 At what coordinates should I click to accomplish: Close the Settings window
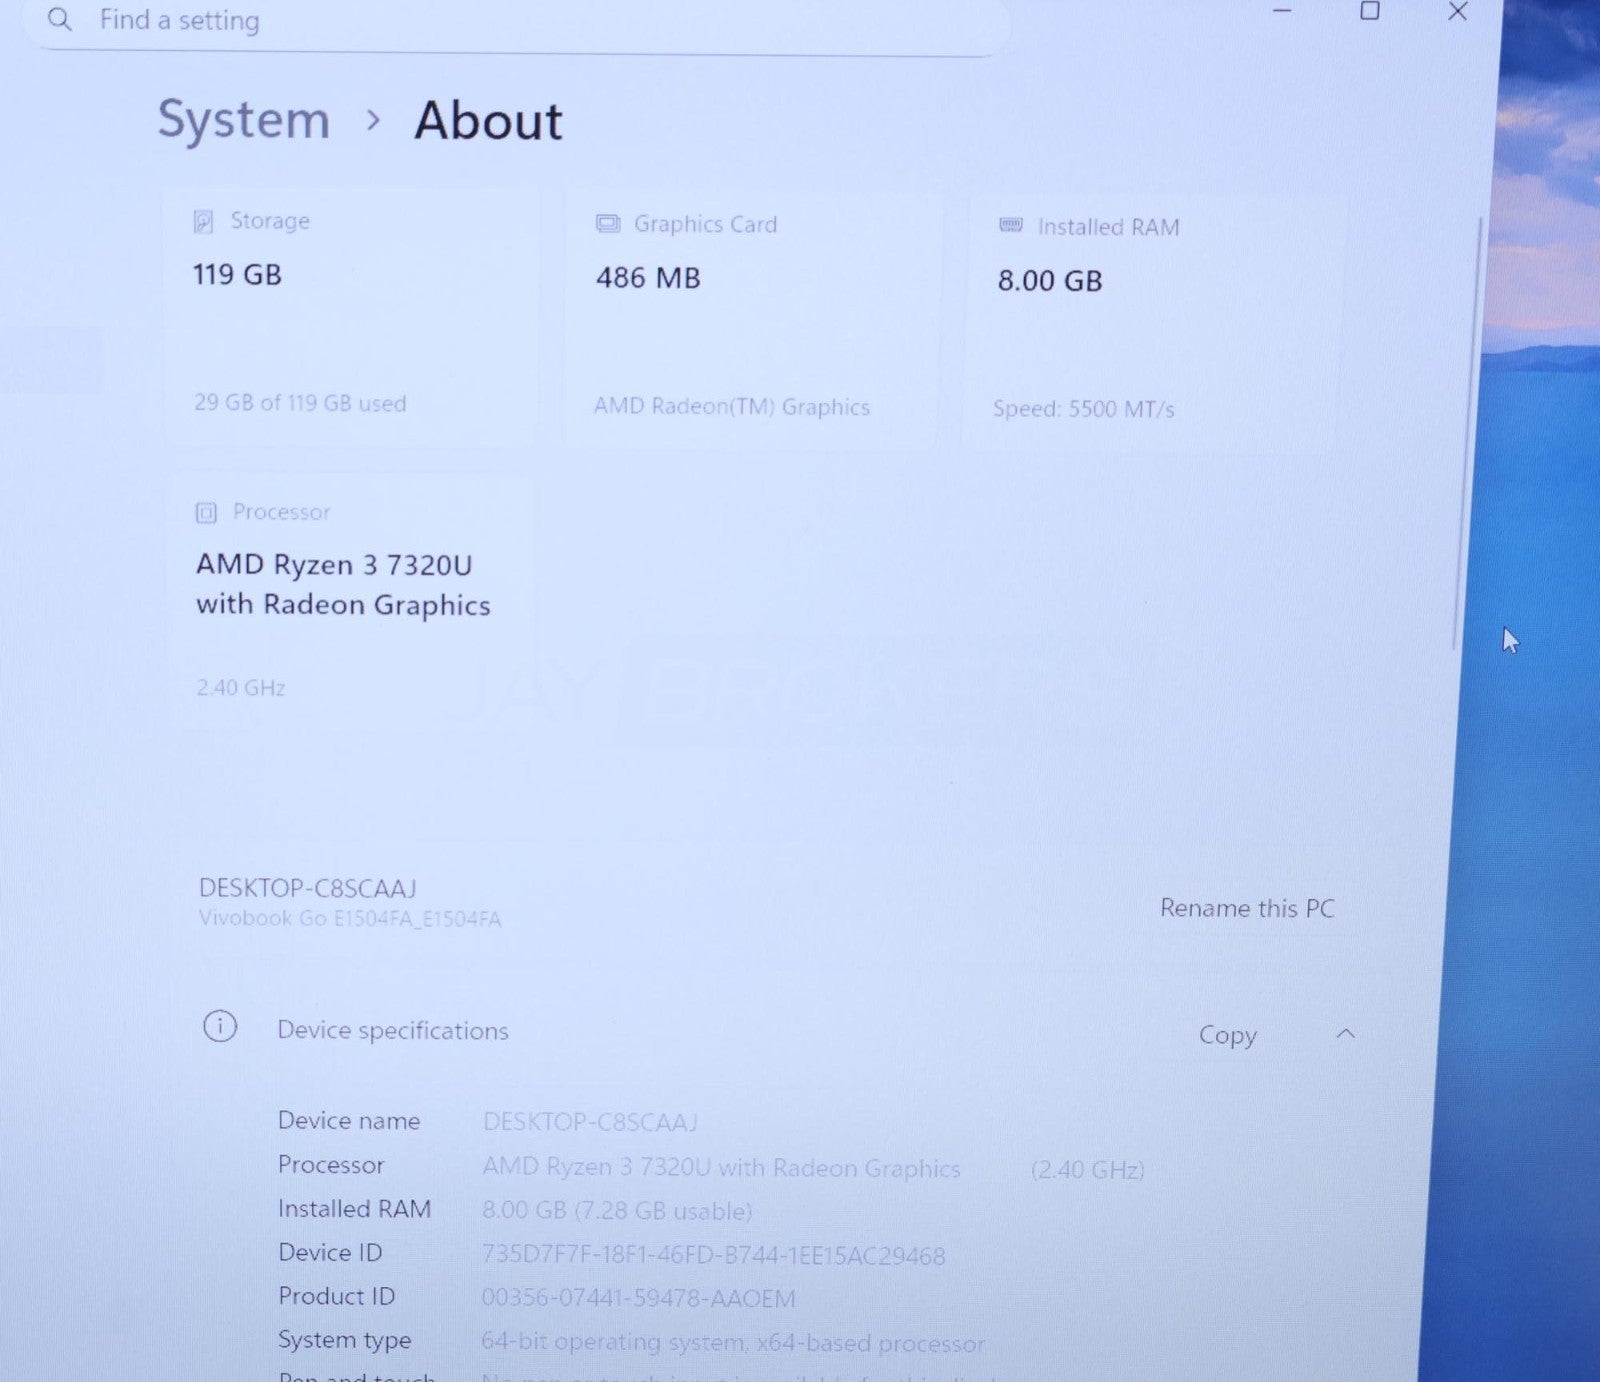(x=1457, y=12)
